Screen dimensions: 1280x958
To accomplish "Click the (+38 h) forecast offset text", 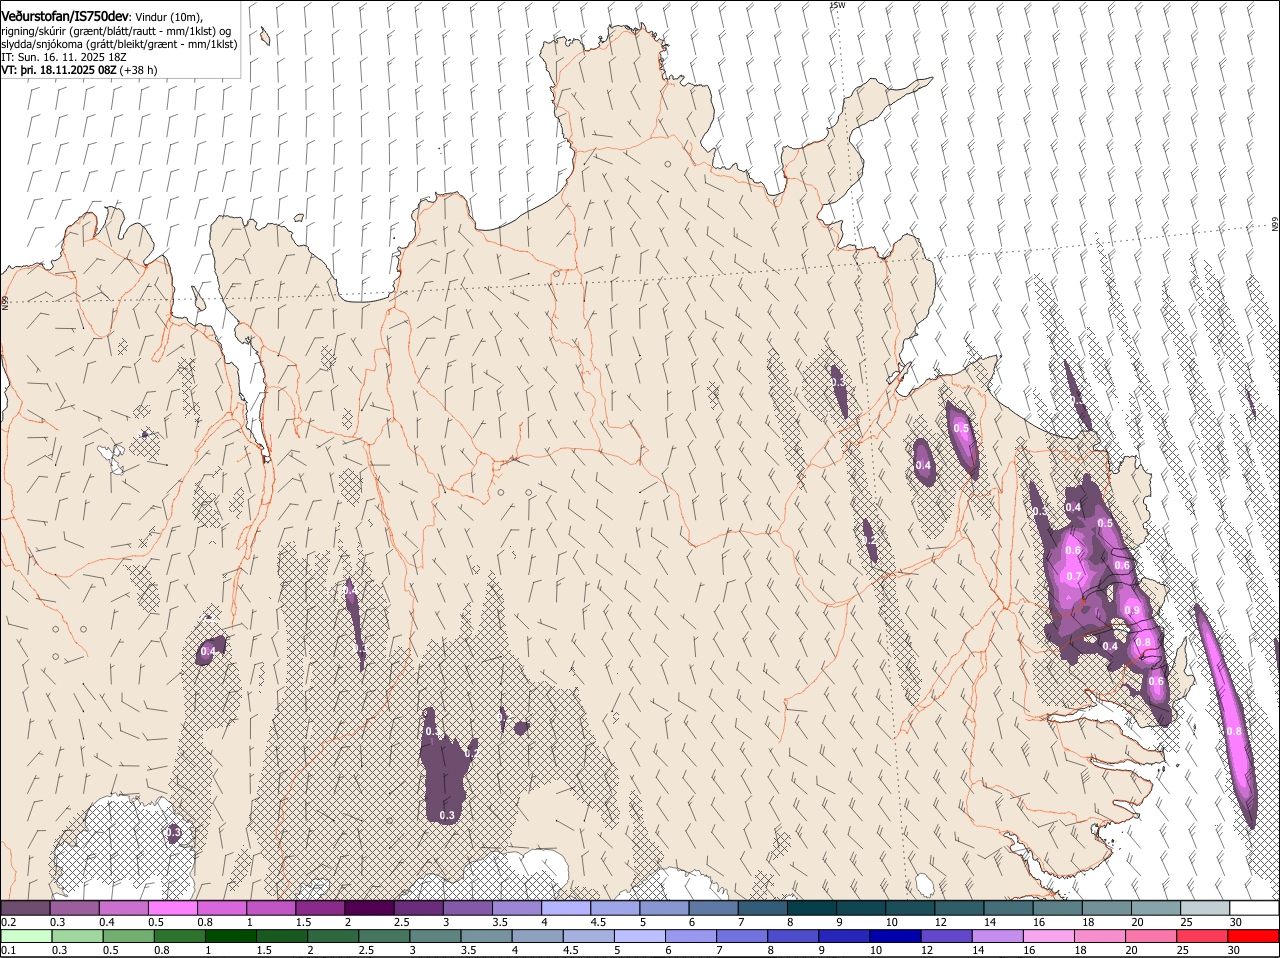I will point(138,70).
